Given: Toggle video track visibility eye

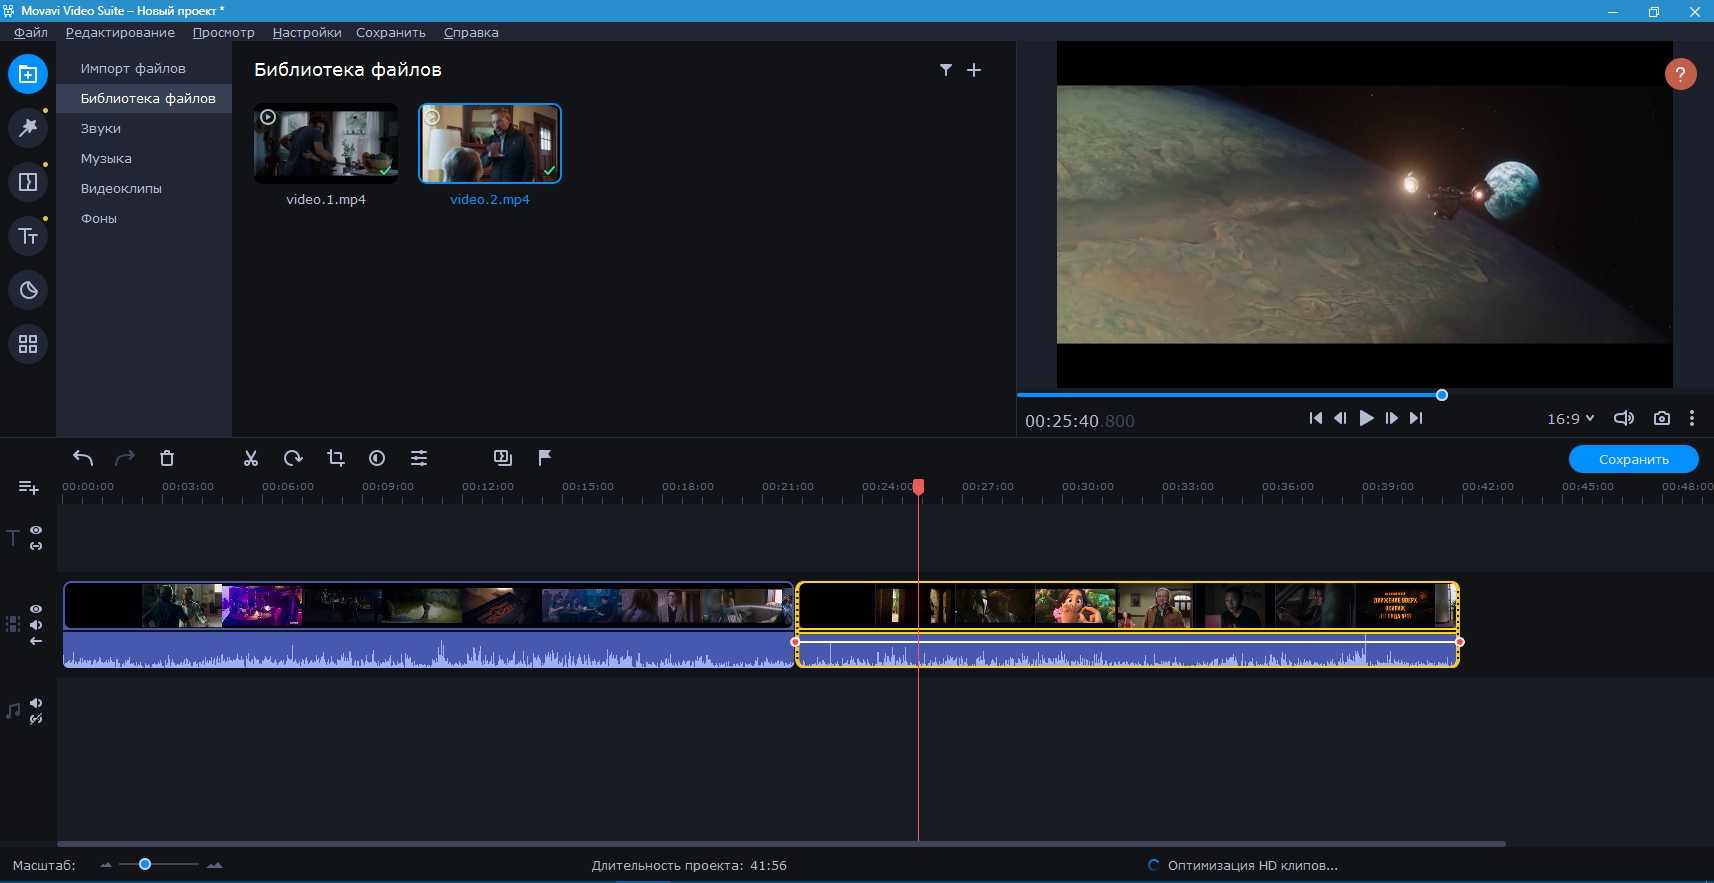Looking at the screenshot, I should coord(36,609).
